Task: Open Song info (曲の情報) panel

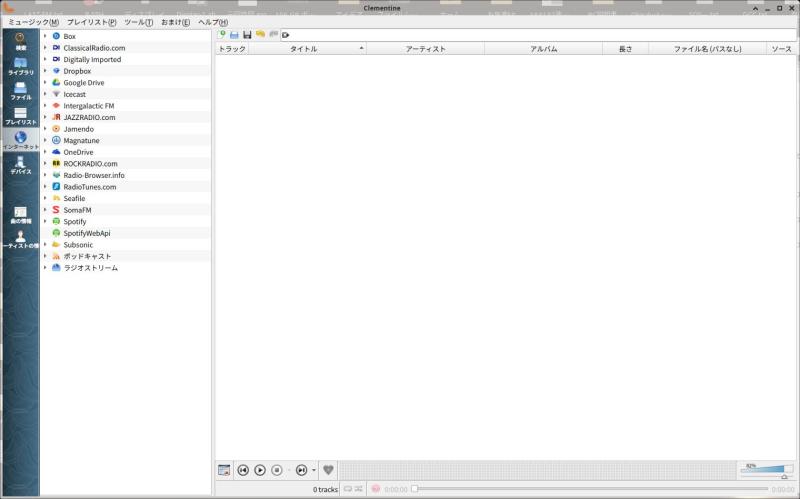Action: point(20,214)
